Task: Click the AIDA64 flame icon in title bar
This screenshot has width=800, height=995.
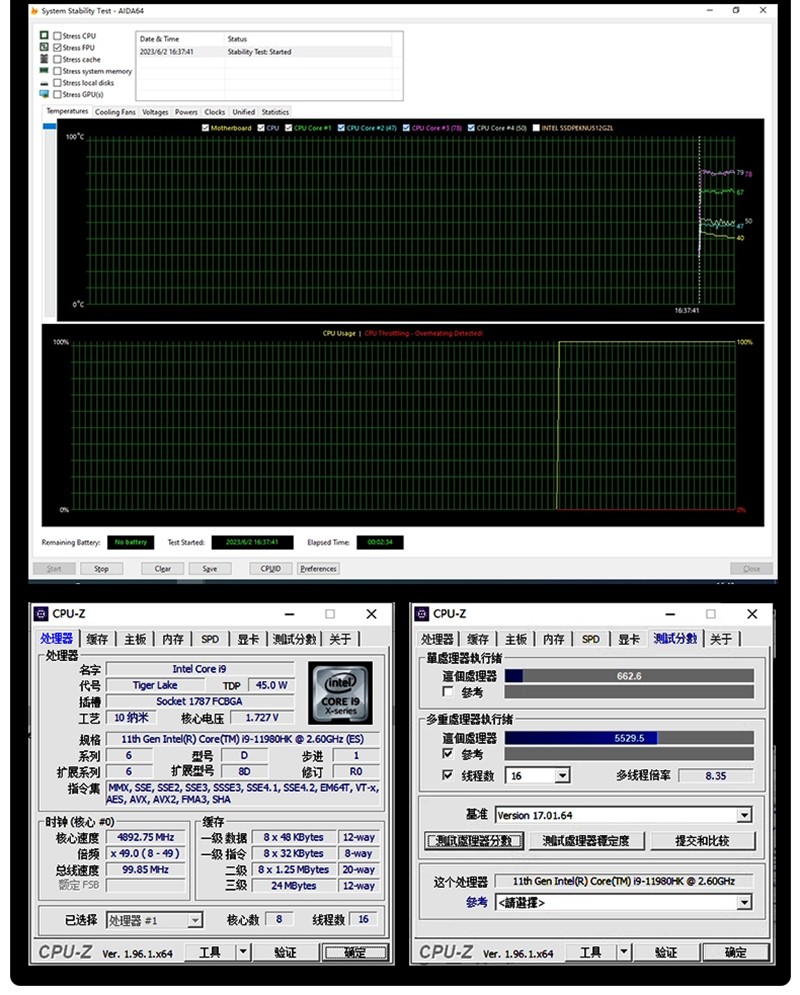Action: [34, 11]
